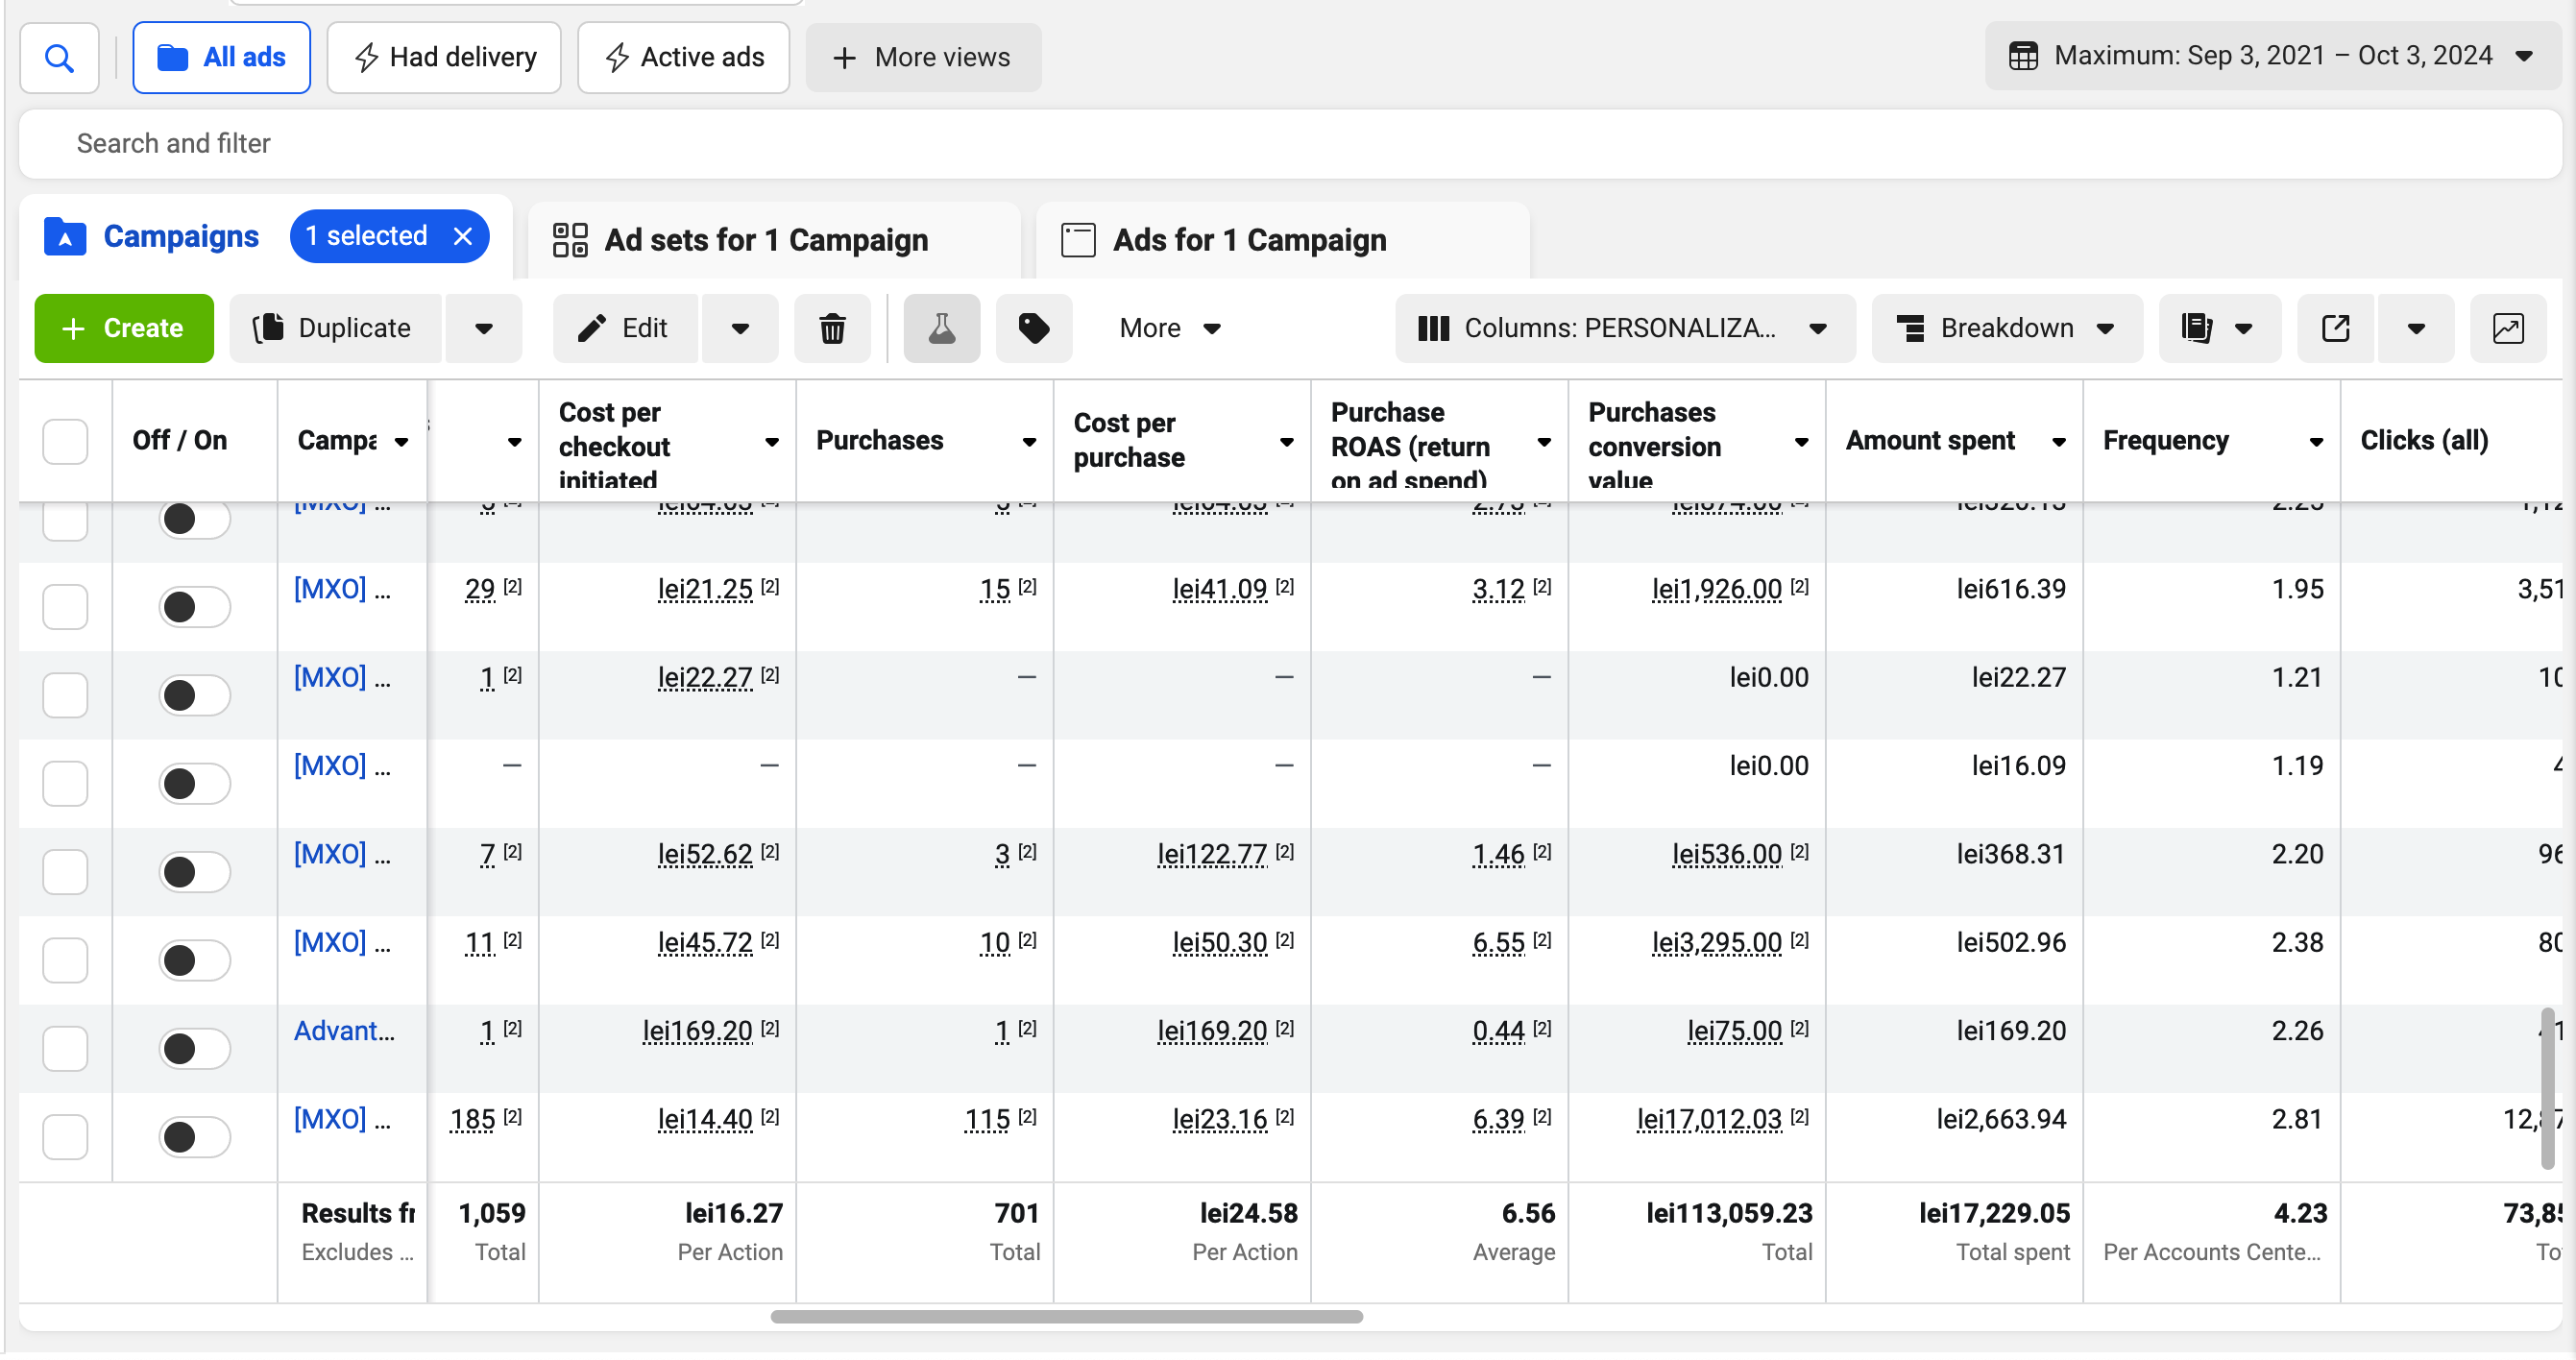2576x1360 pixels.
Task: Click the horizontal scrollbar under table
Action: pos(1066,1316)
